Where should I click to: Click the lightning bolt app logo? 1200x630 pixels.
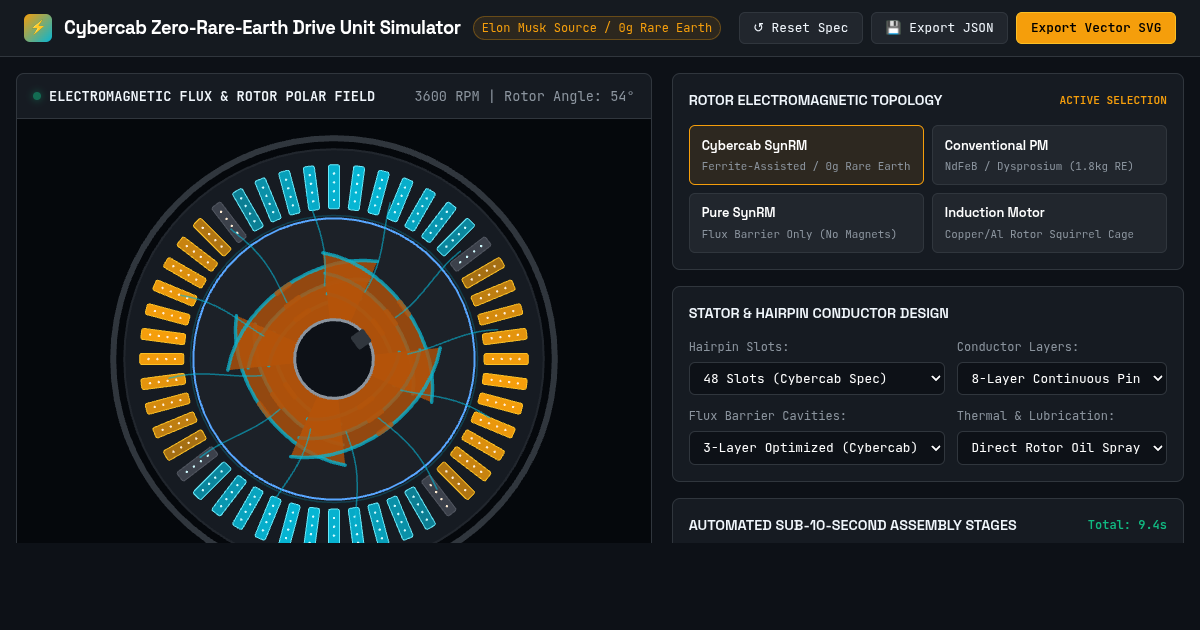38,28
